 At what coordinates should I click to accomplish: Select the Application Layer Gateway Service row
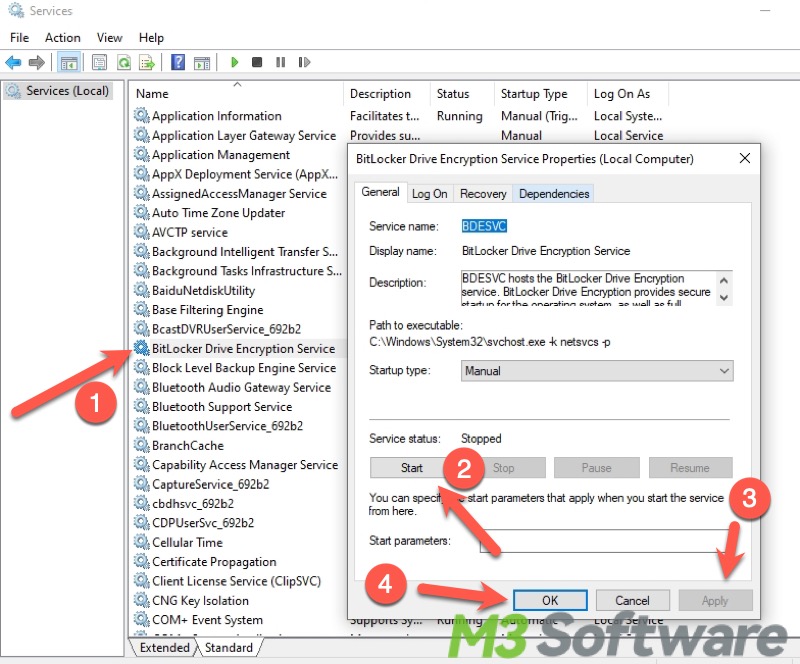tap(244, 136)
